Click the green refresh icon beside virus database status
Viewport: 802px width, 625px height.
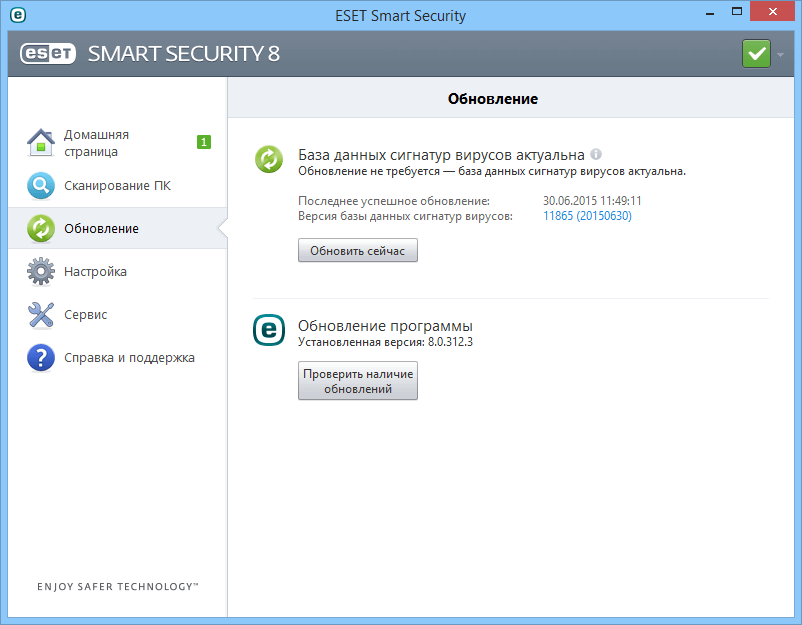(268, 159)
